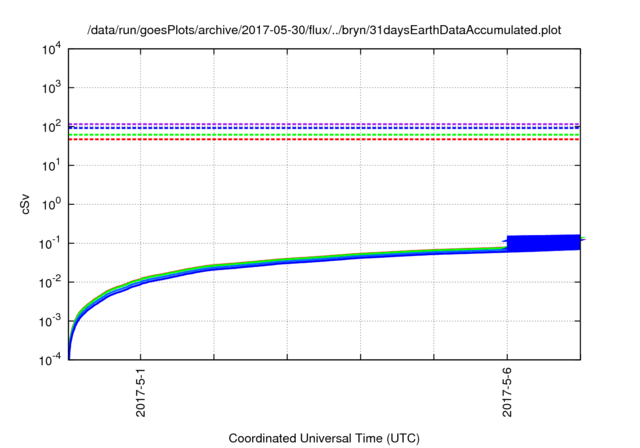Click the 10^-4 y-axis tick label
This screenshot has width=640, height=448.
pos(50,360)
